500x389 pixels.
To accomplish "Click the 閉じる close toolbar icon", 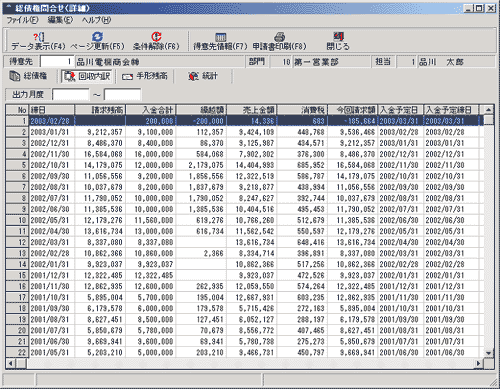I will coord(339,36).
